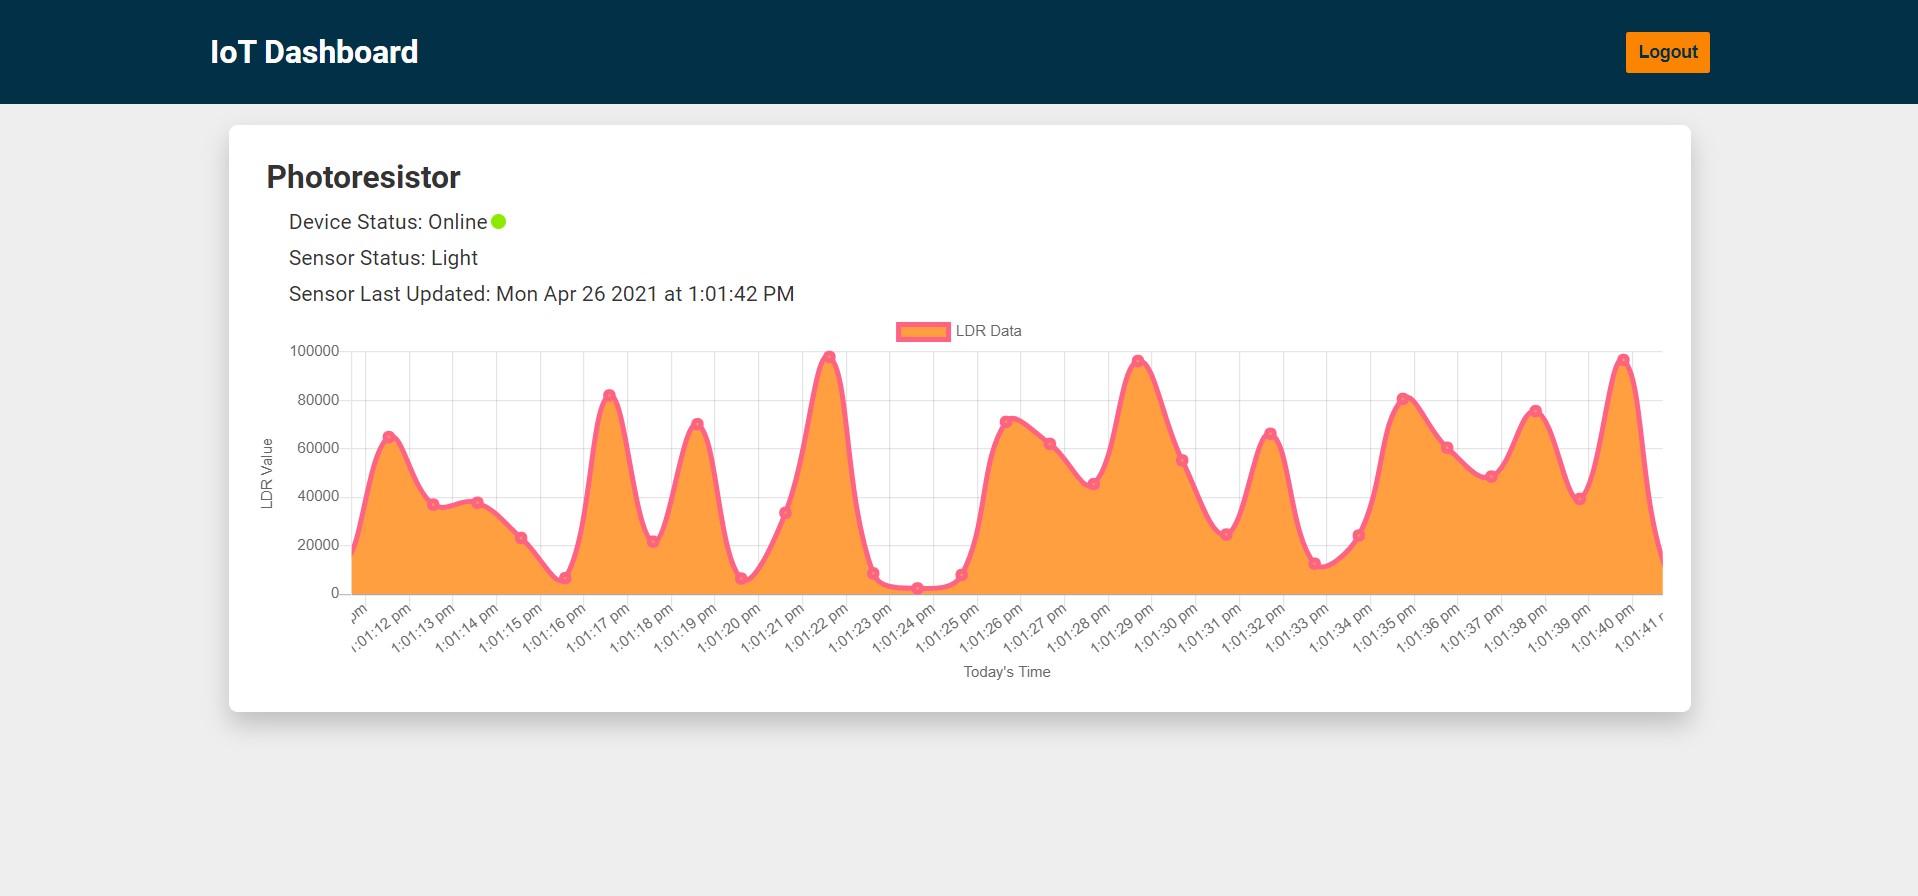The height and width of the screenshot is (896, 1918).
Task: Click the data point at 1:01:32 pm
Action: [x=1270, y=434]
